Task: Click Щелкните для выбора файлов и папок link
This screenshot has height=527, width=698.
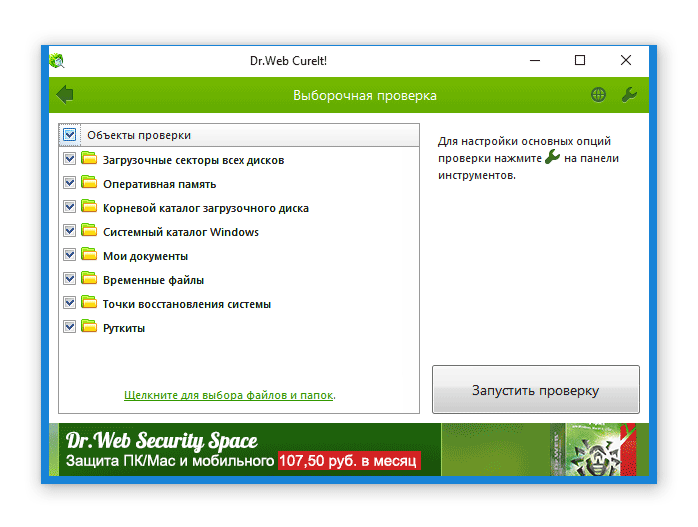Action: (228, 395)
